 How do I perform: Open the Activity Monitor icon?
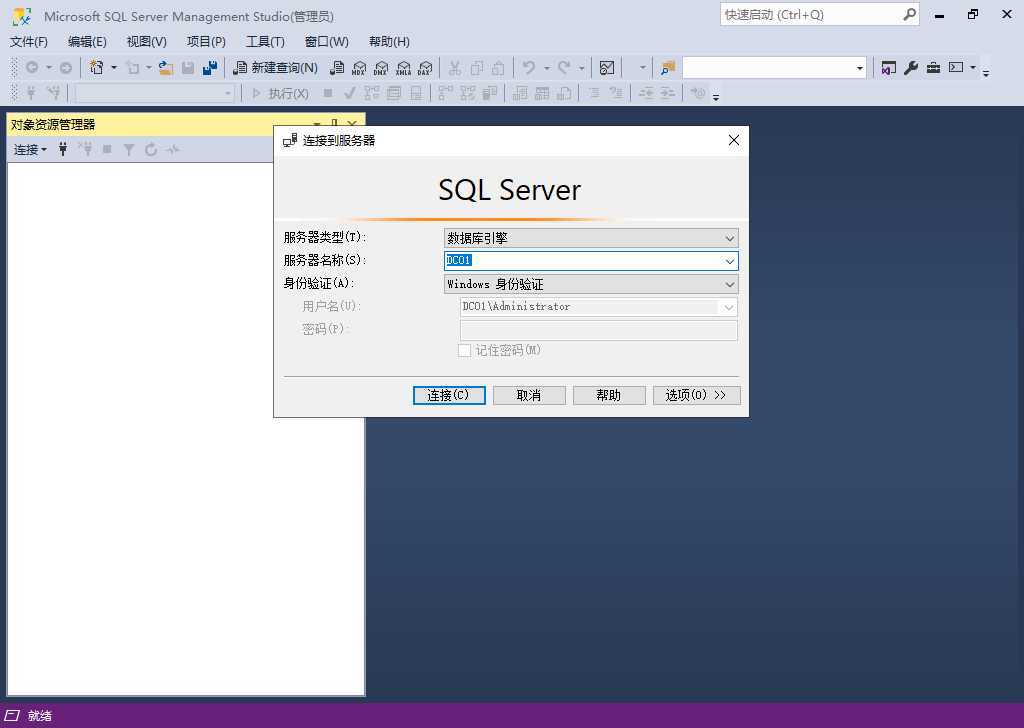[607, 67]
